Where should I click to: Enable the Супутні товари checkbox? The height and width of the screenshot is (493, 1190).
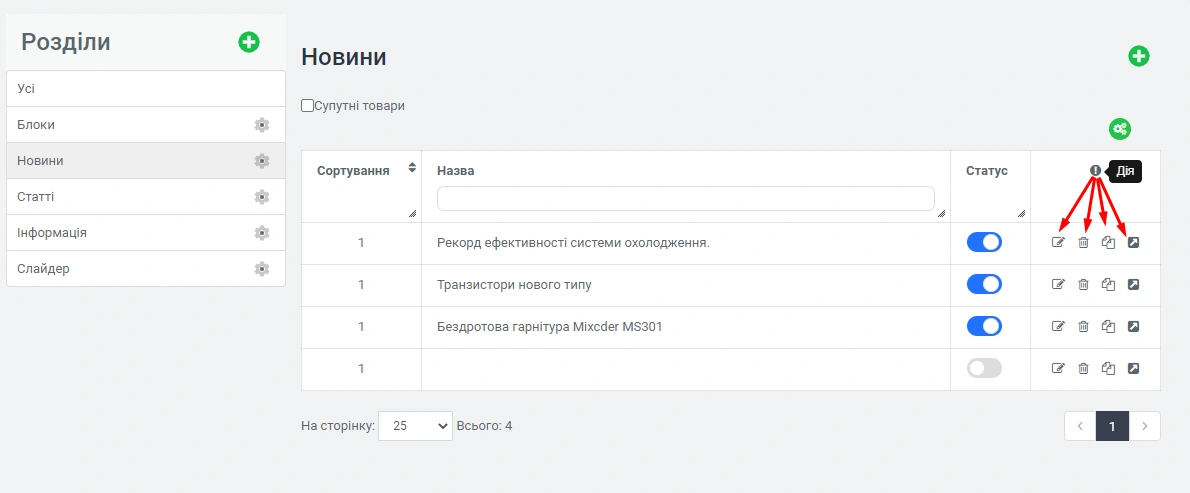coord(308,105)
